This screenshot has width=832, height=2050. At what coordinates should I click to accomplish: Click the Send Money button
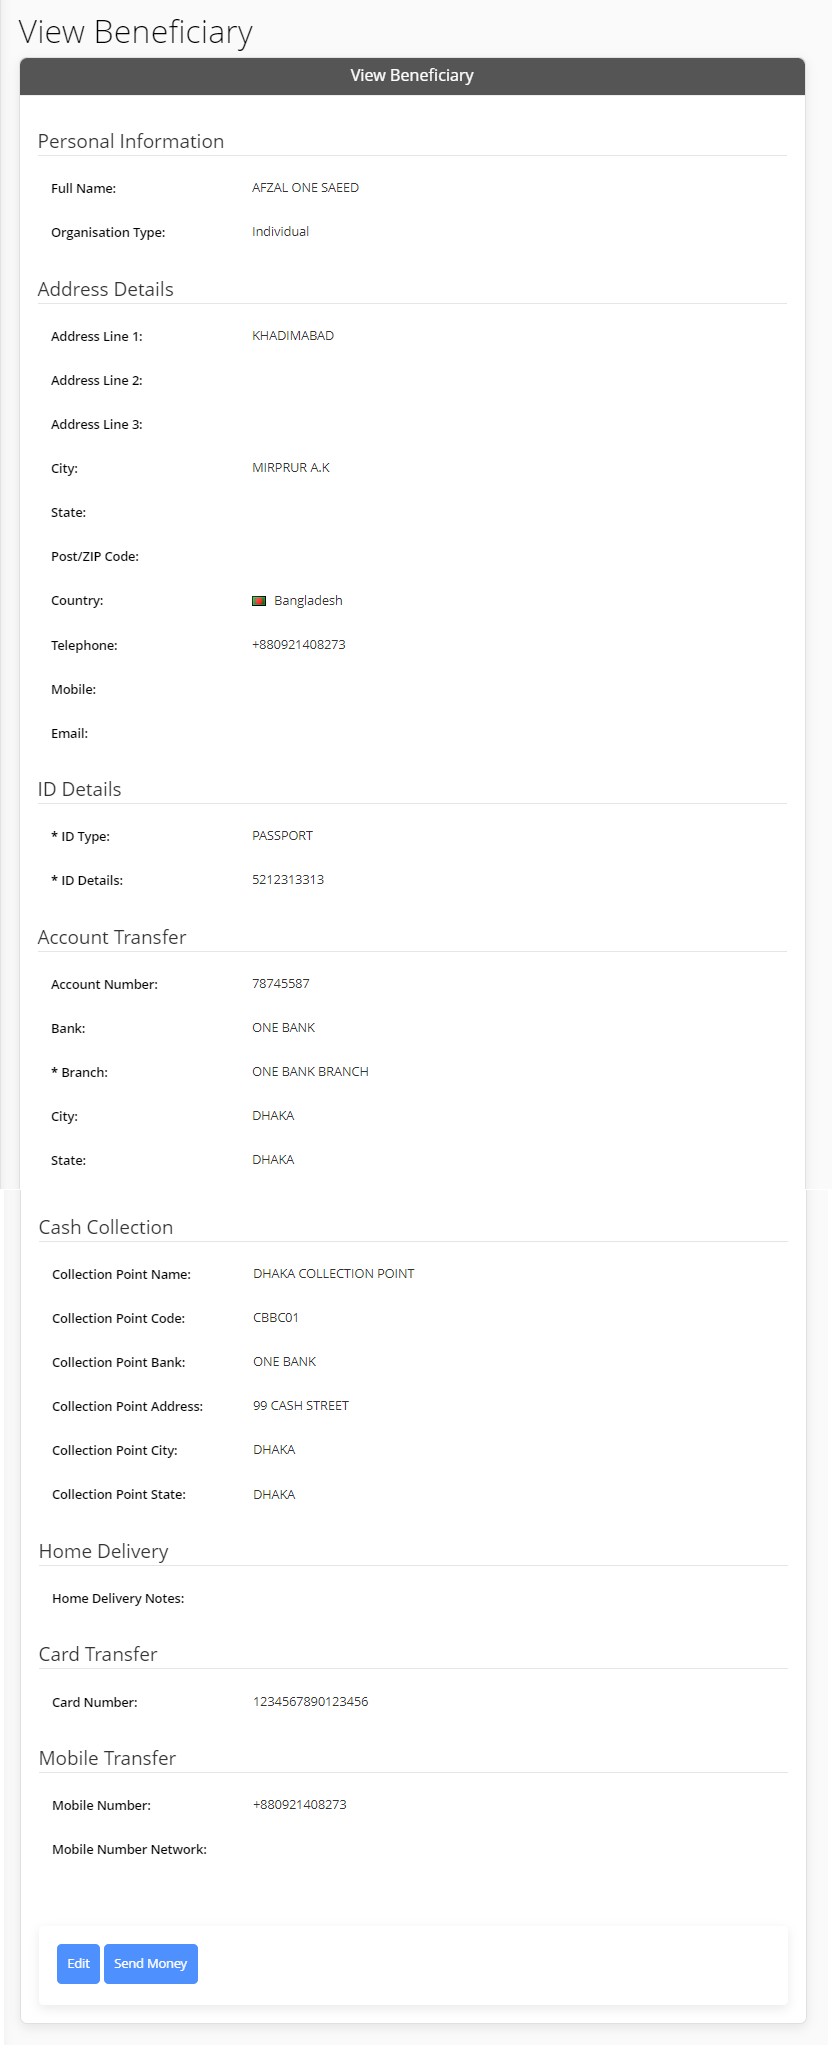coord(151,1963)
